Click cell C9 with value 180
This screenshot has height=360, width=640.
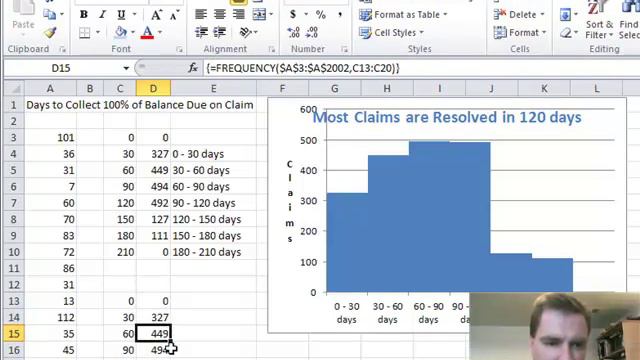click(x=120, y=236)
